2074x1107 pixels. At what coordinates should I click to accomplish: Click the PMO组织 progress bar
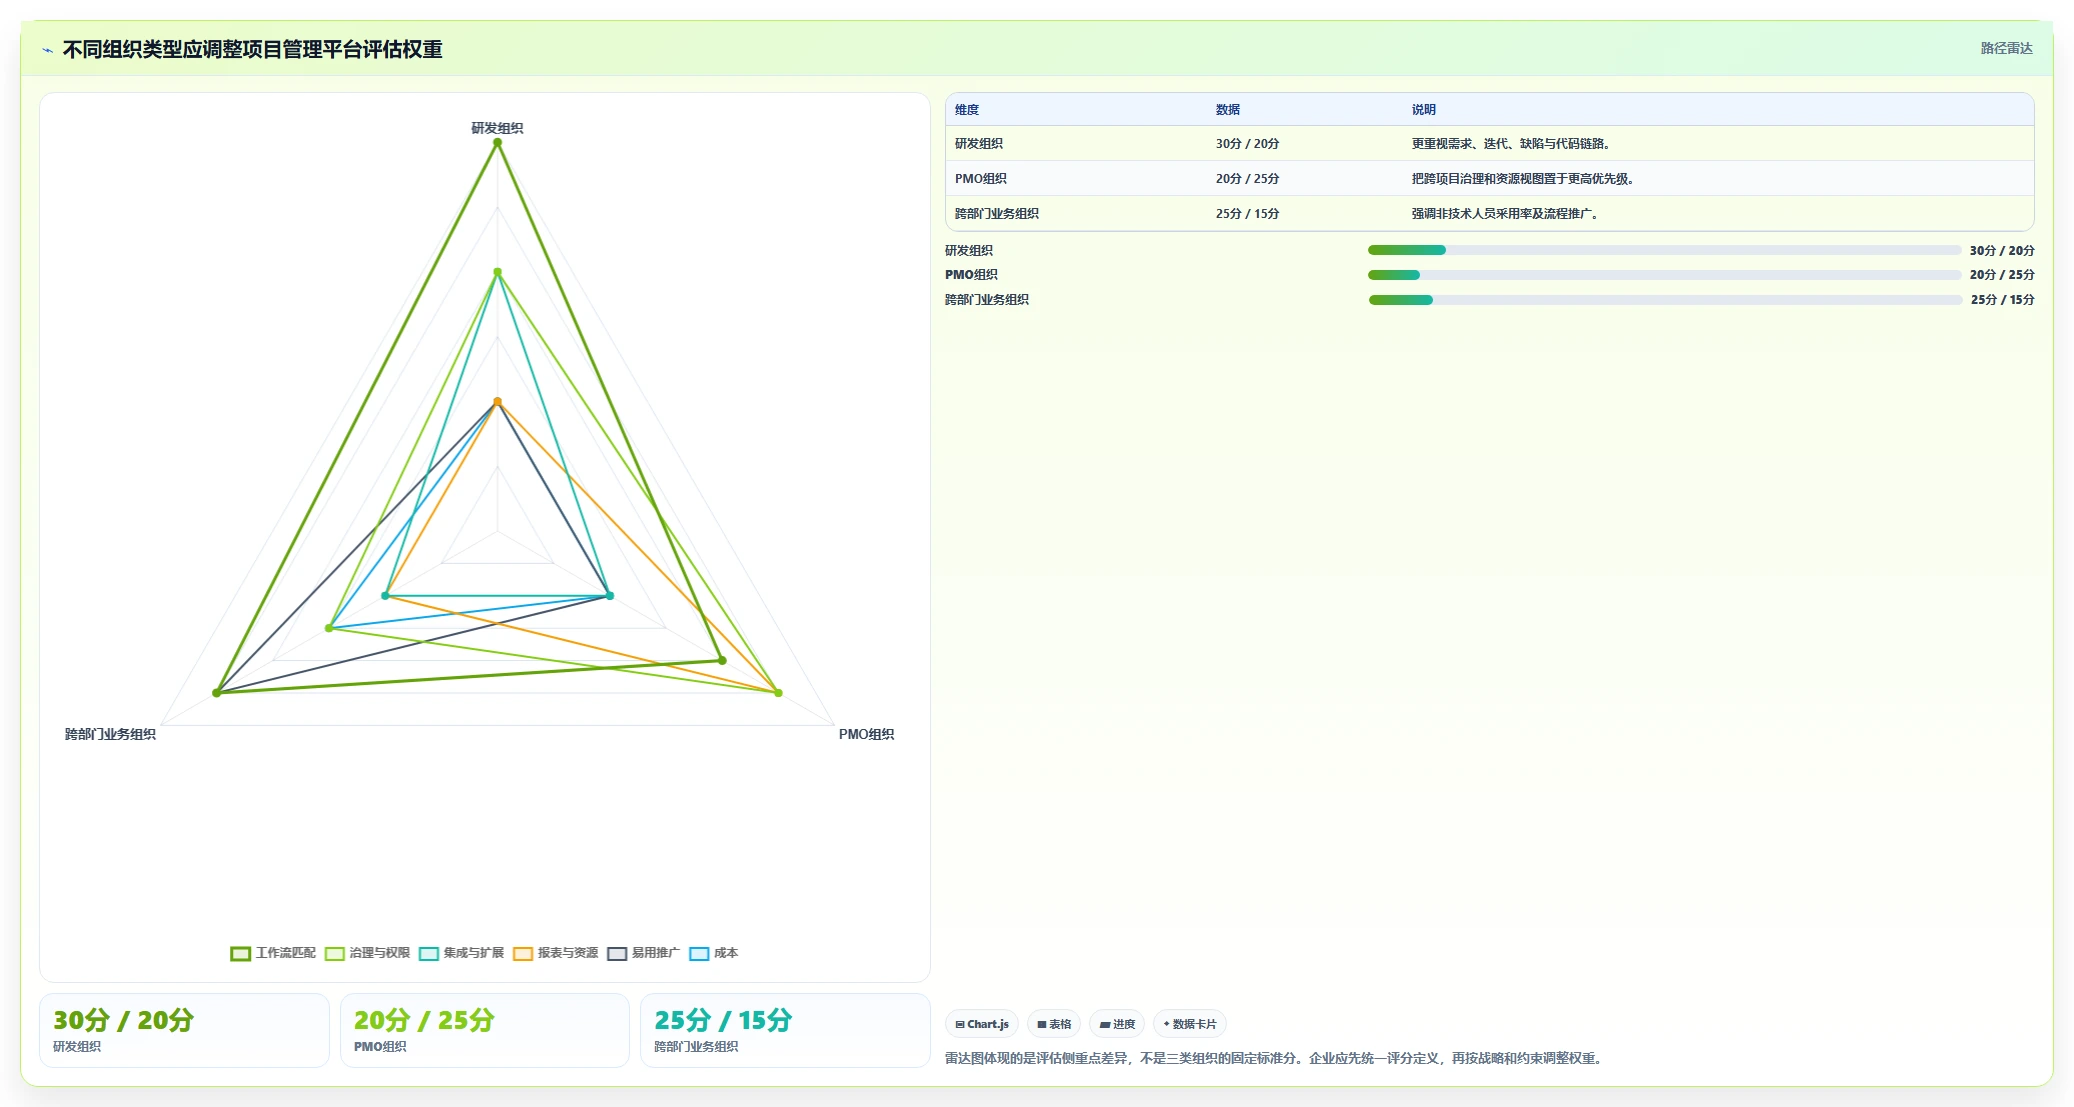(x=1664, y=275)
